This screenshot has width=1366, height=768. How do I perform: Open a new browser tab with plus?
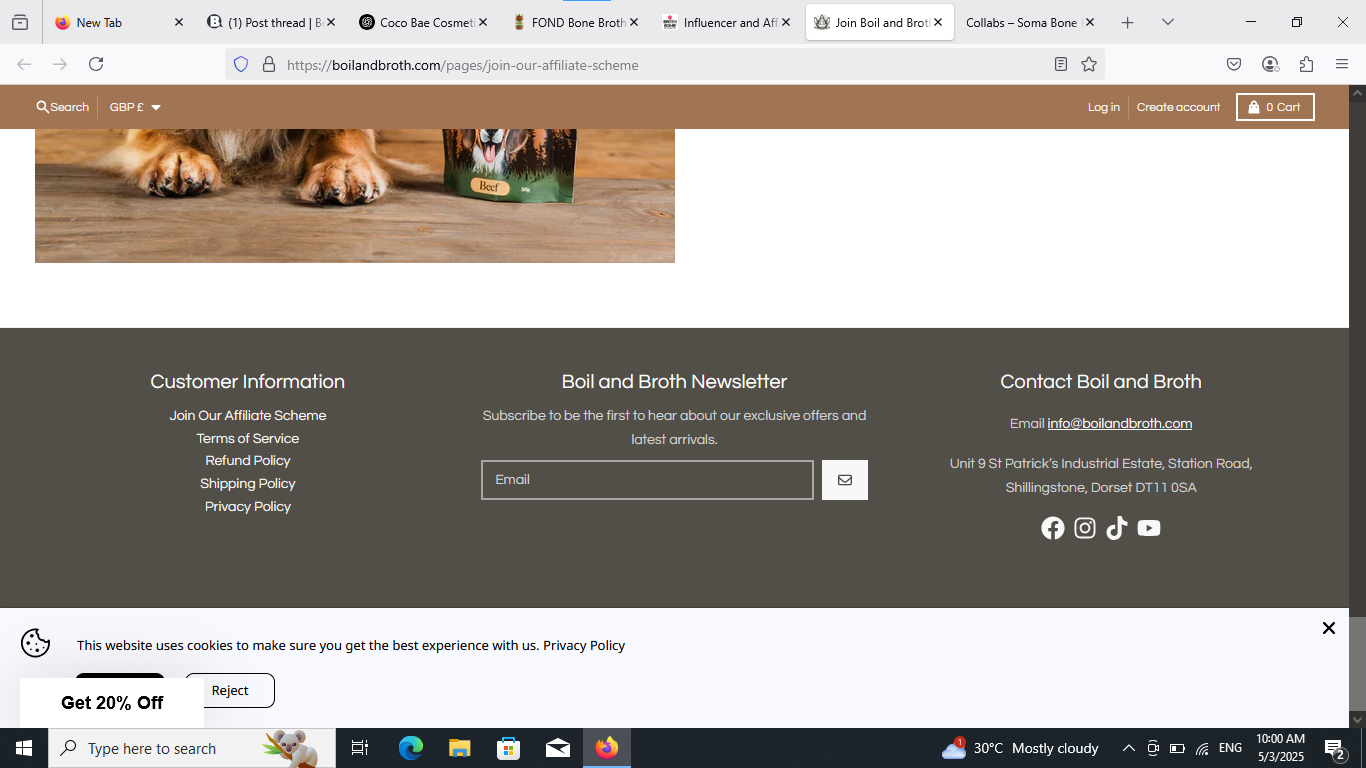(x=1128, y=22)
